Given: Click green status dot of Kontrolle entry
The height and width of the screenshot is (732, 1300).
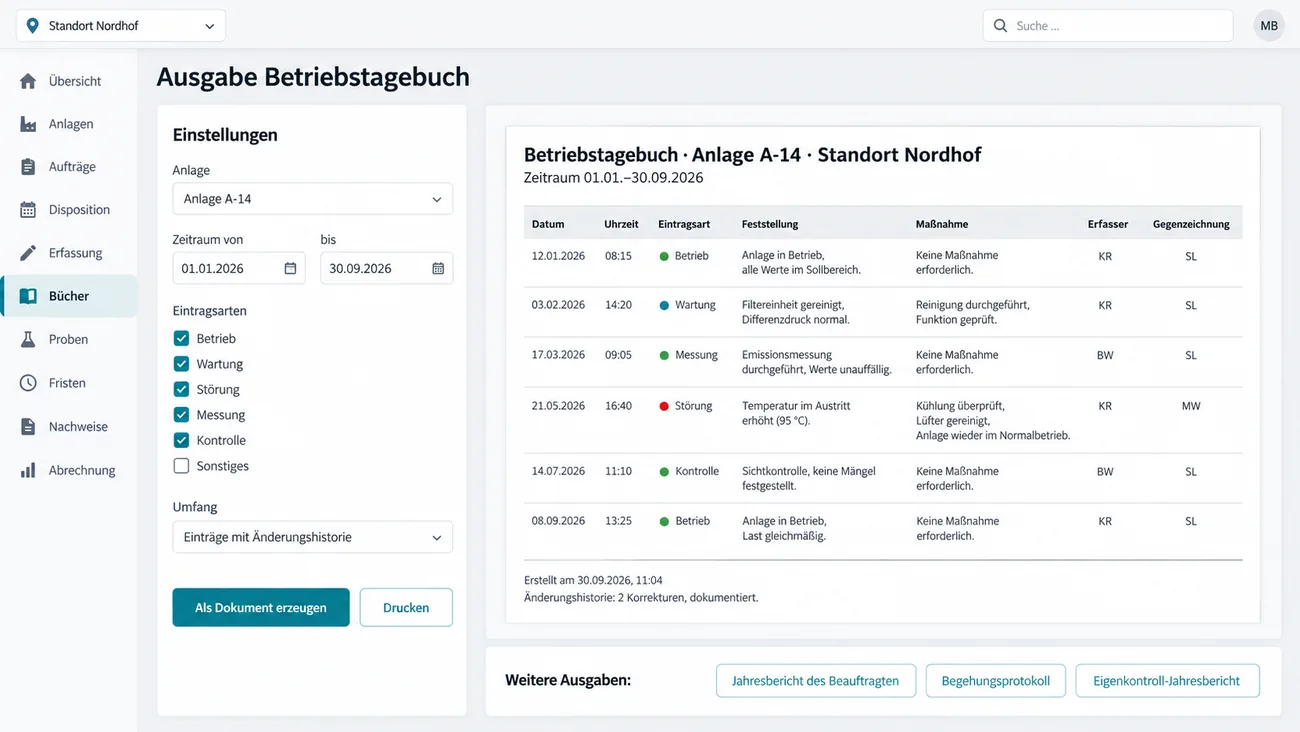Looking at the screenshot, I should coord(664,472).
